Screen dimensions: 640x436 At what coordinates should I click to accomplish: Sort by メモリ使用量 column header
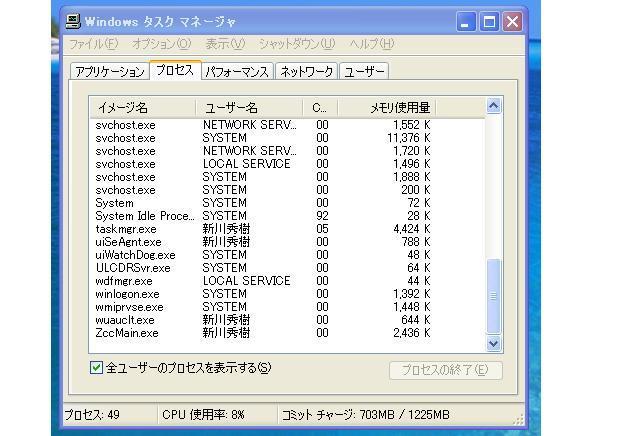click(x=387, y=108)
